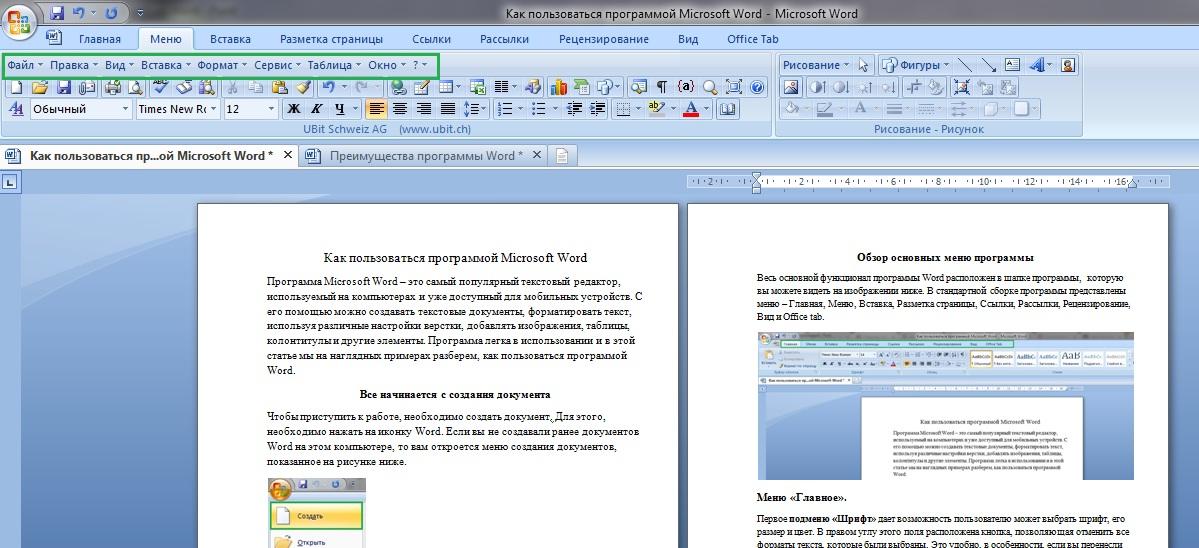1199x548 pixels.
Task: Click the Рисование drawing menu button
Action: (x=815, y=65)
